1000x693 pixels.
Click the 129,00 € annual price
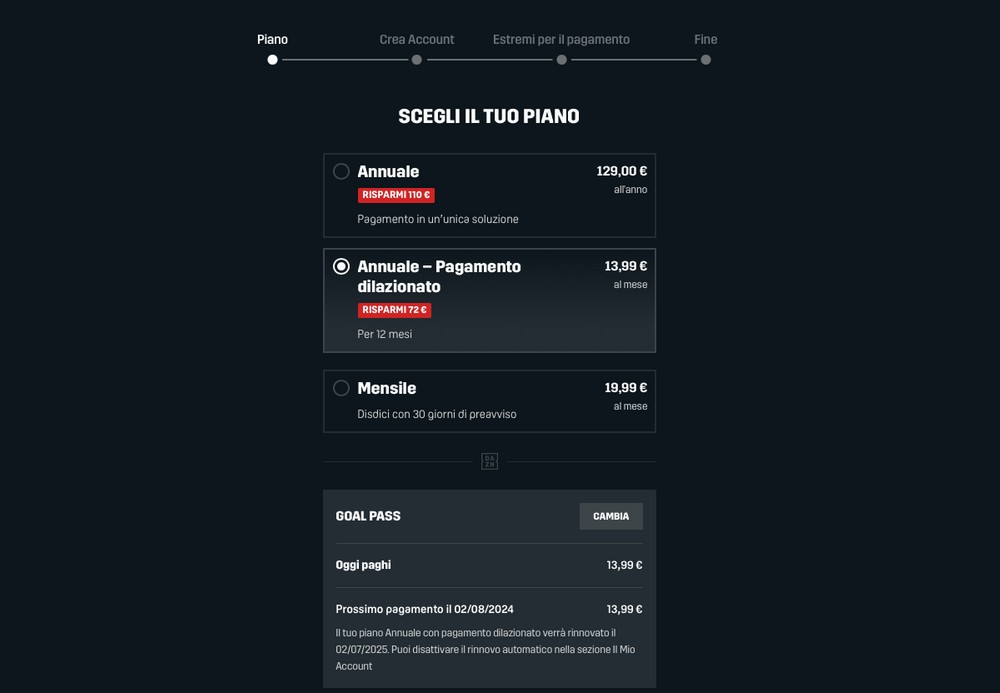pos(622,171)
